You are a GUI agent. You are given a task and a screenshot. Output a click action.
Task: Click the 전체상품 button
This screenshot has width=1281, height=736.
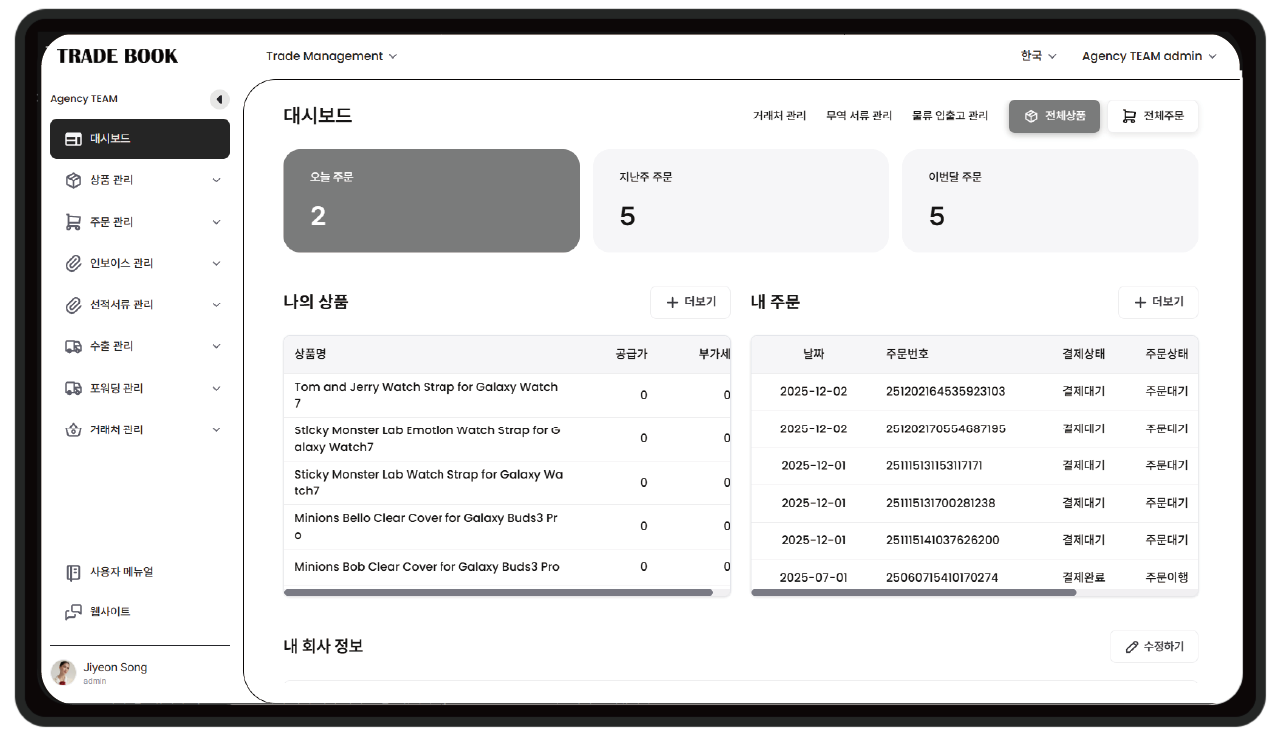(1055, 116)
